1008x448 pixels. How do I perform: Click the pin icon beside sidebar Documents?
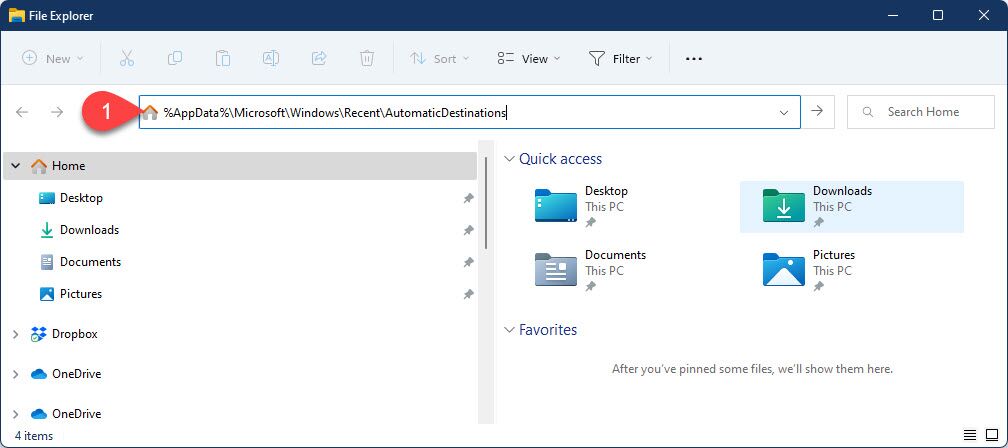coord(469,262)
